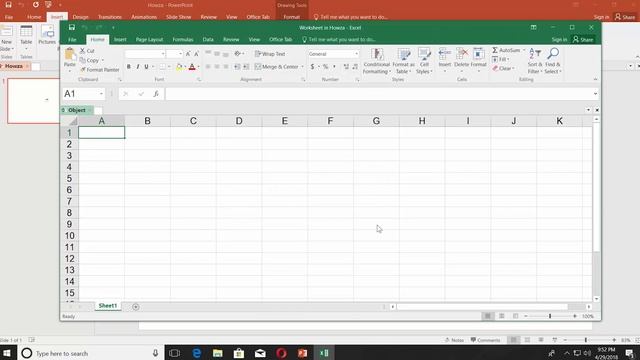The image size is (640, 360).
Task: Open File Explorer from taskbar
Action: pos(218,353)
